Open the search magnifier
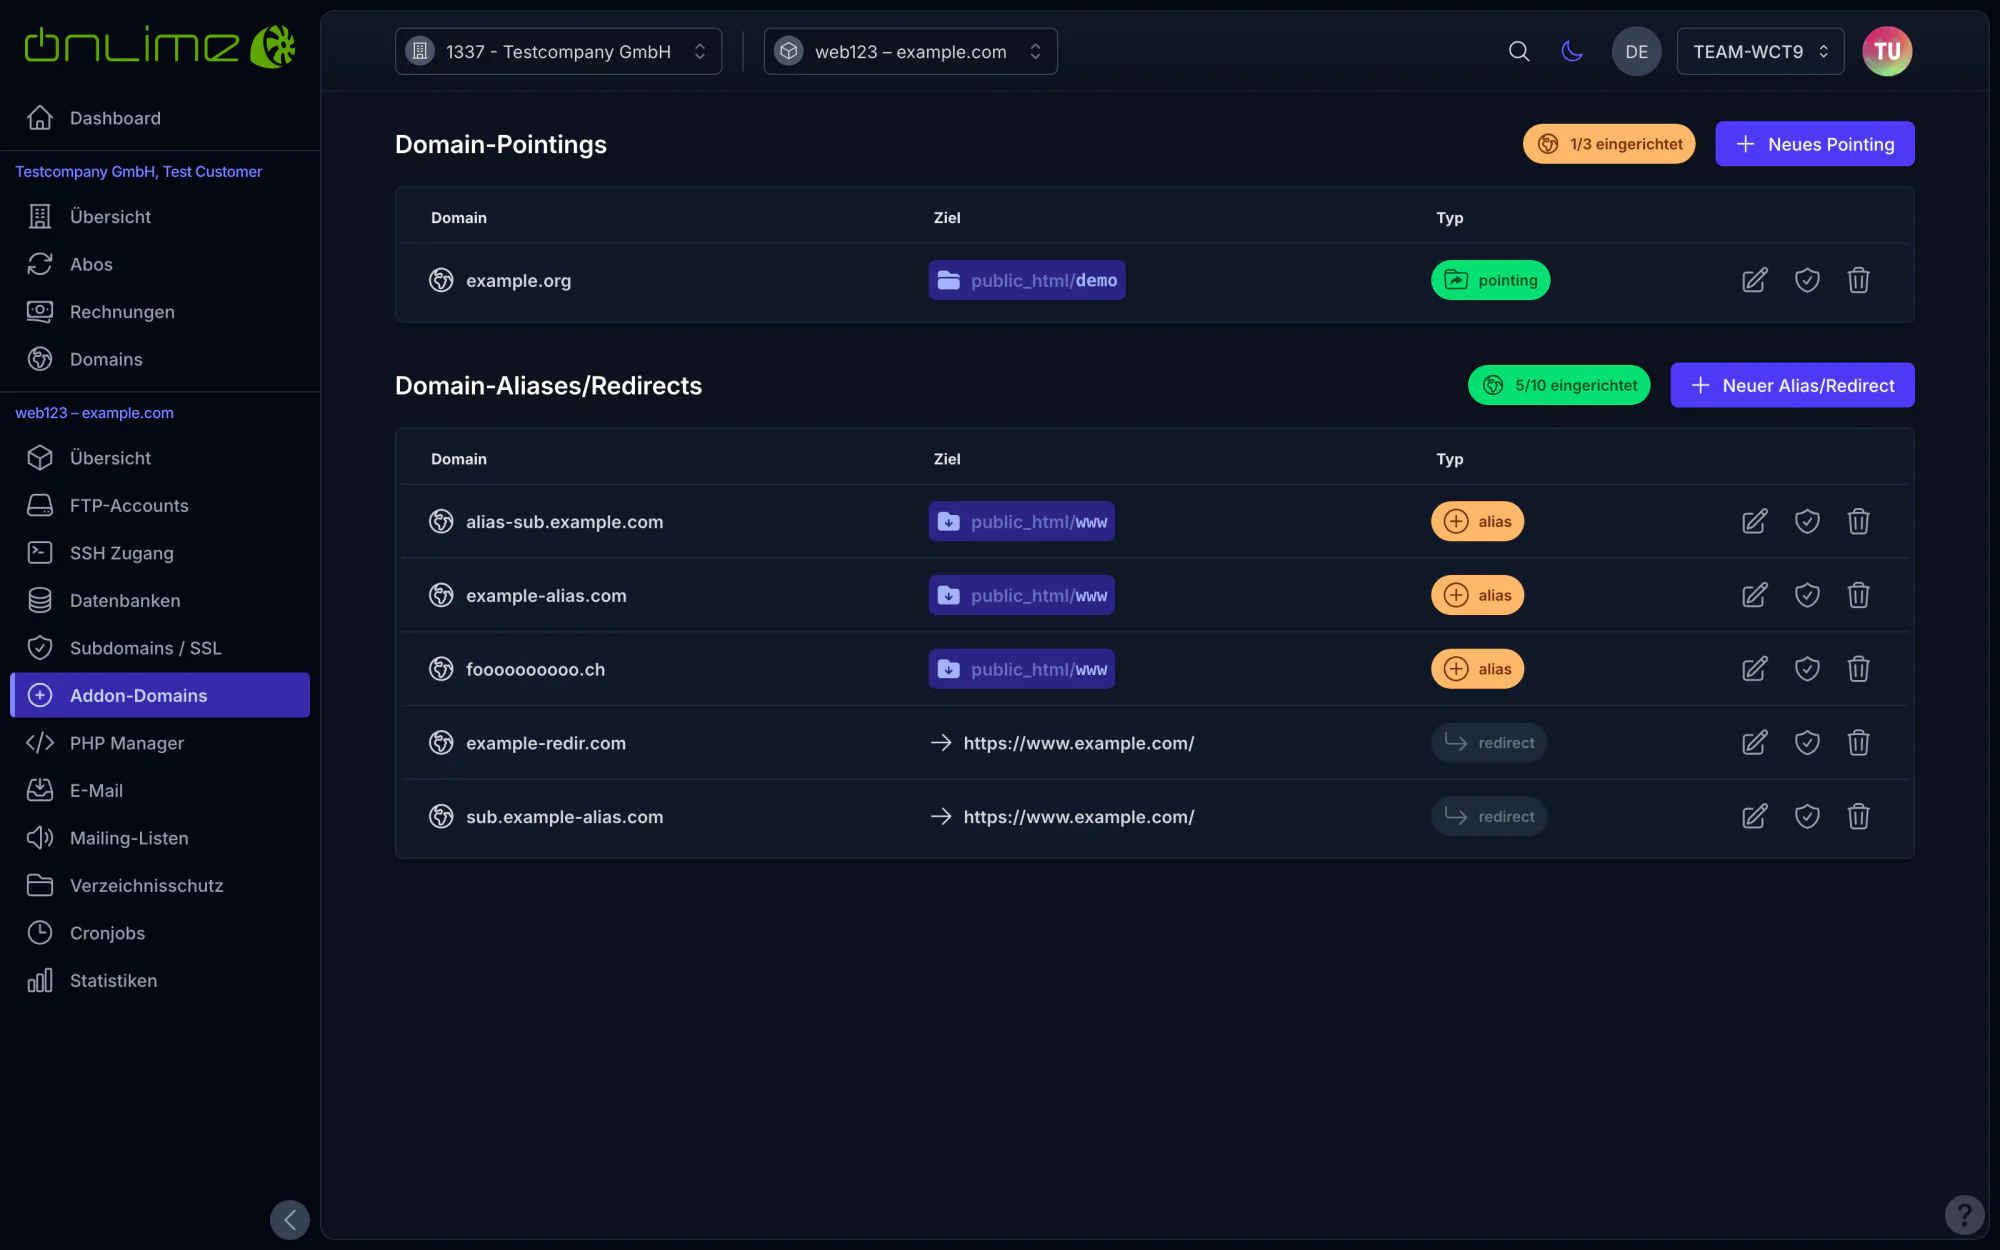 pos(1519,51)
